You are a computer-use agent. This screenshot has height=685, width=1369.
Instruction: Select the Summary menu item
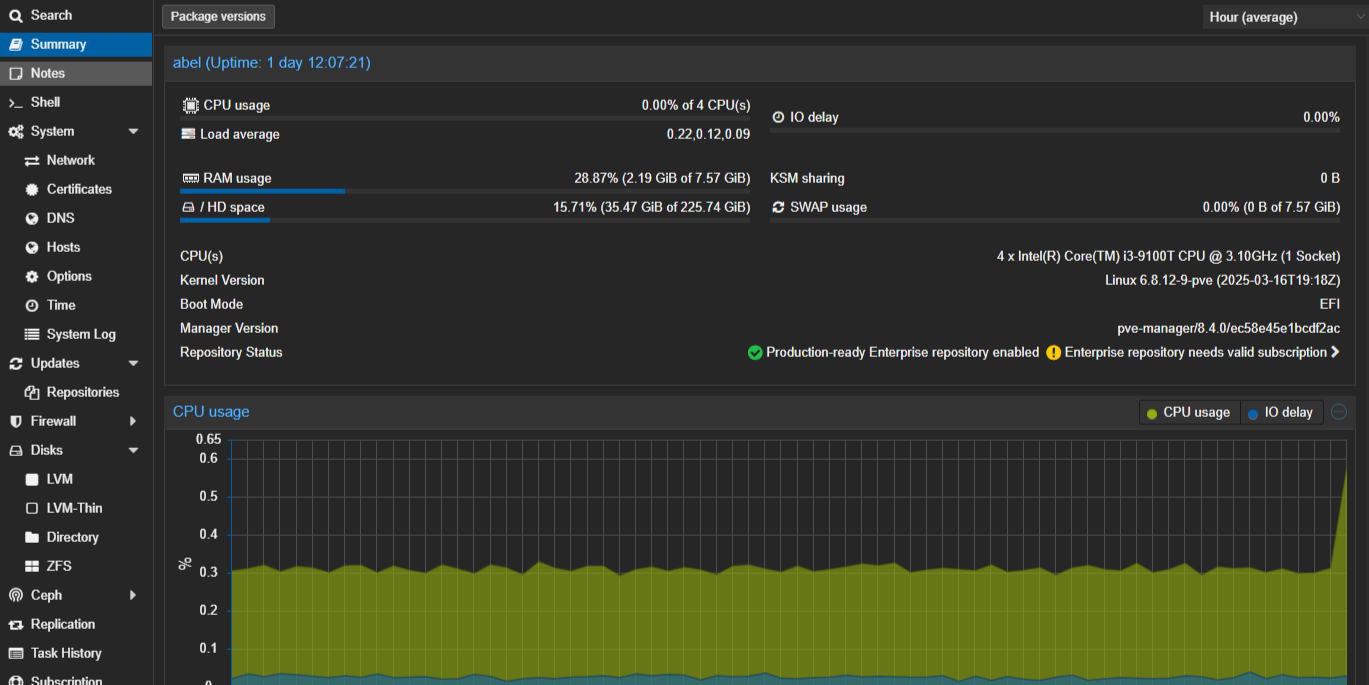coord(76,44)
